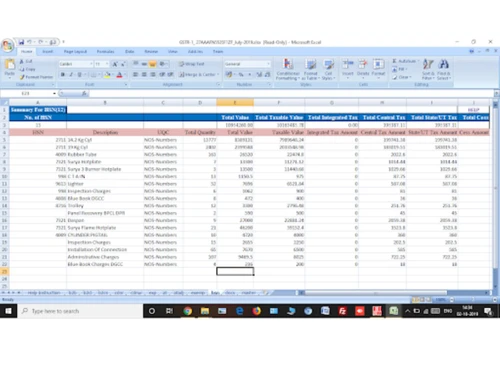Toggle Top Align vertical alignment
Image resolution: width=500 pixels, height=375 pixels.
(x=135, y=64)
